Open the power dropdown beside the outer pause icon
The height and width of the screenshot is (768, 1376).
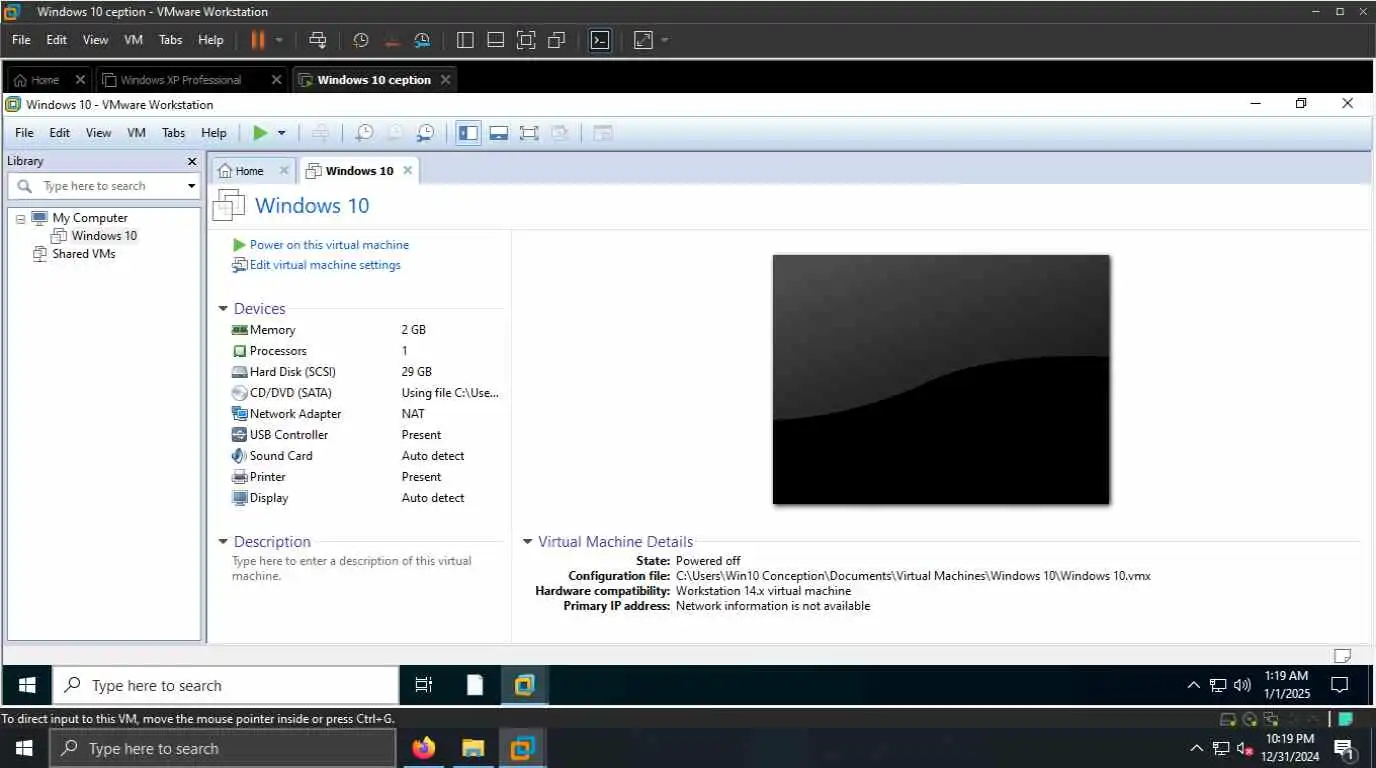tap(279, 40)
